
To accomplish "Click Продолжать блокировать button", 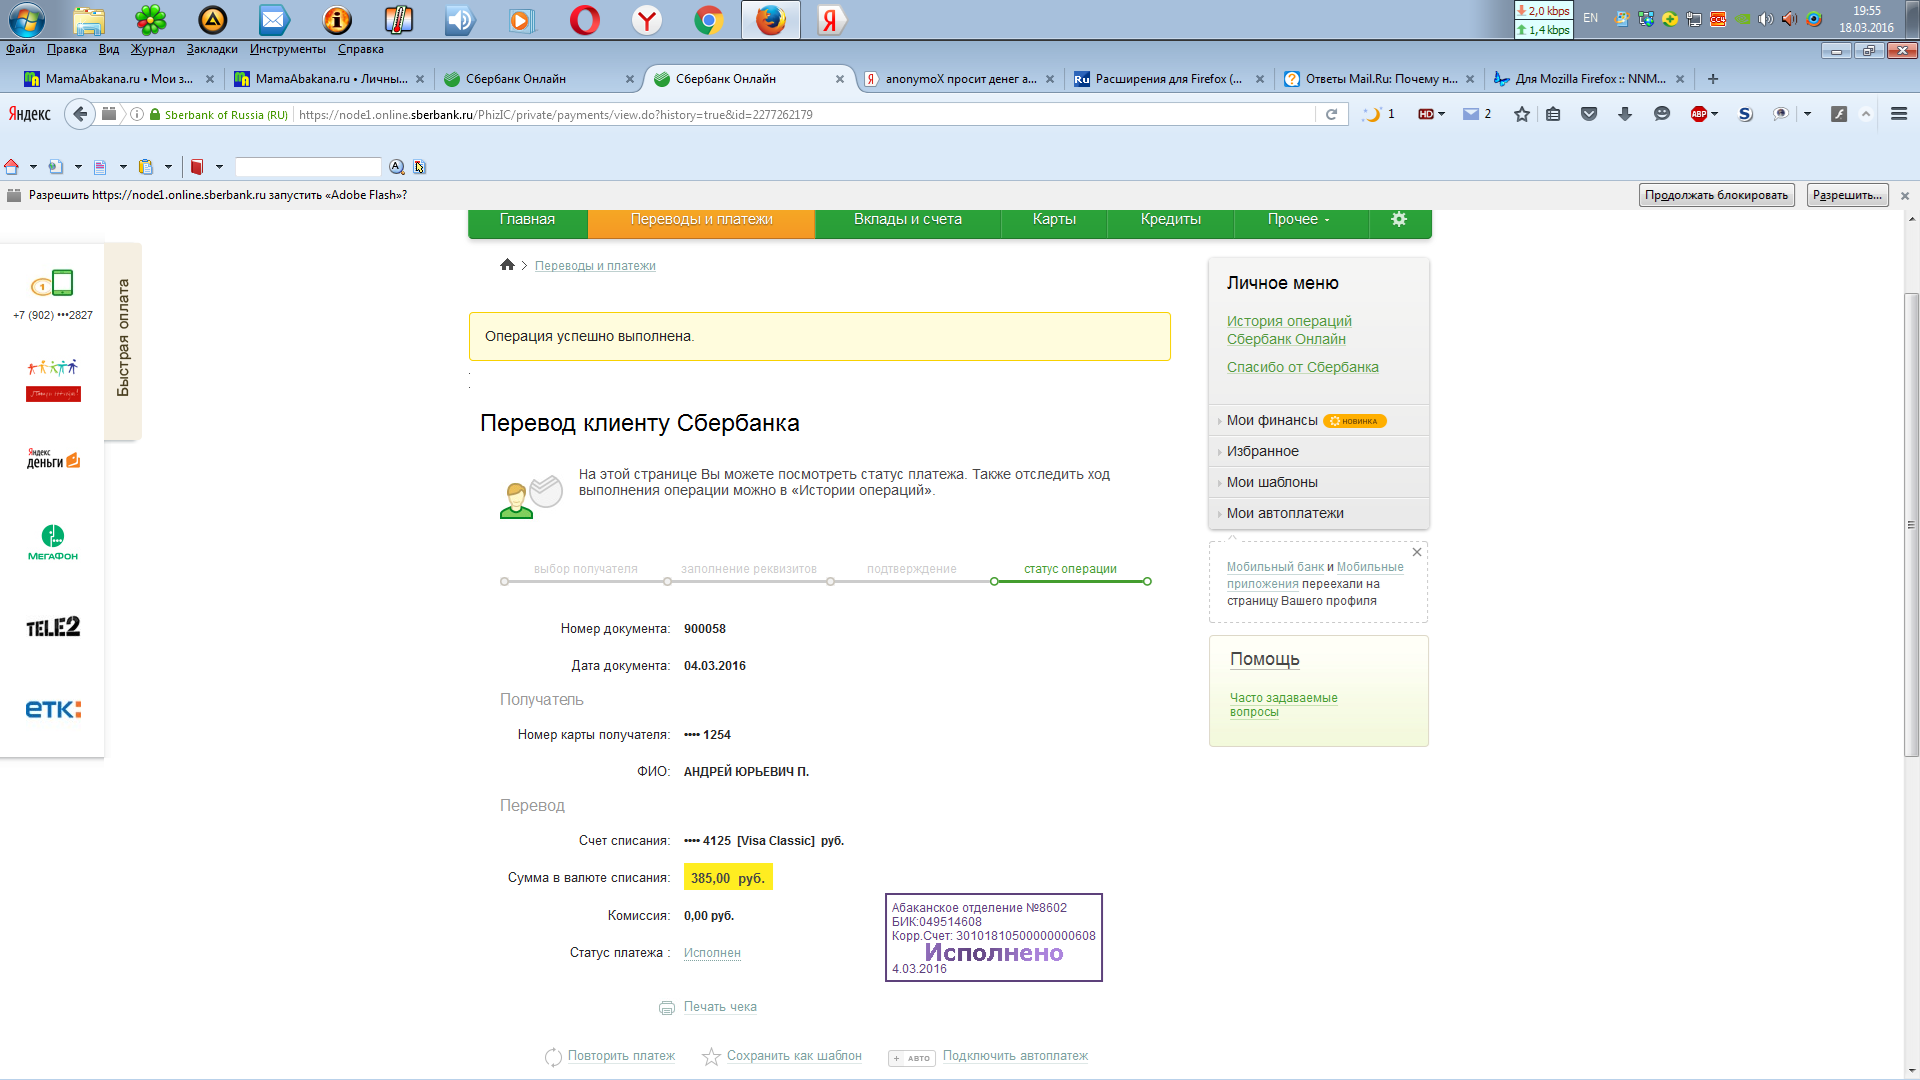I will (1716, 195).
